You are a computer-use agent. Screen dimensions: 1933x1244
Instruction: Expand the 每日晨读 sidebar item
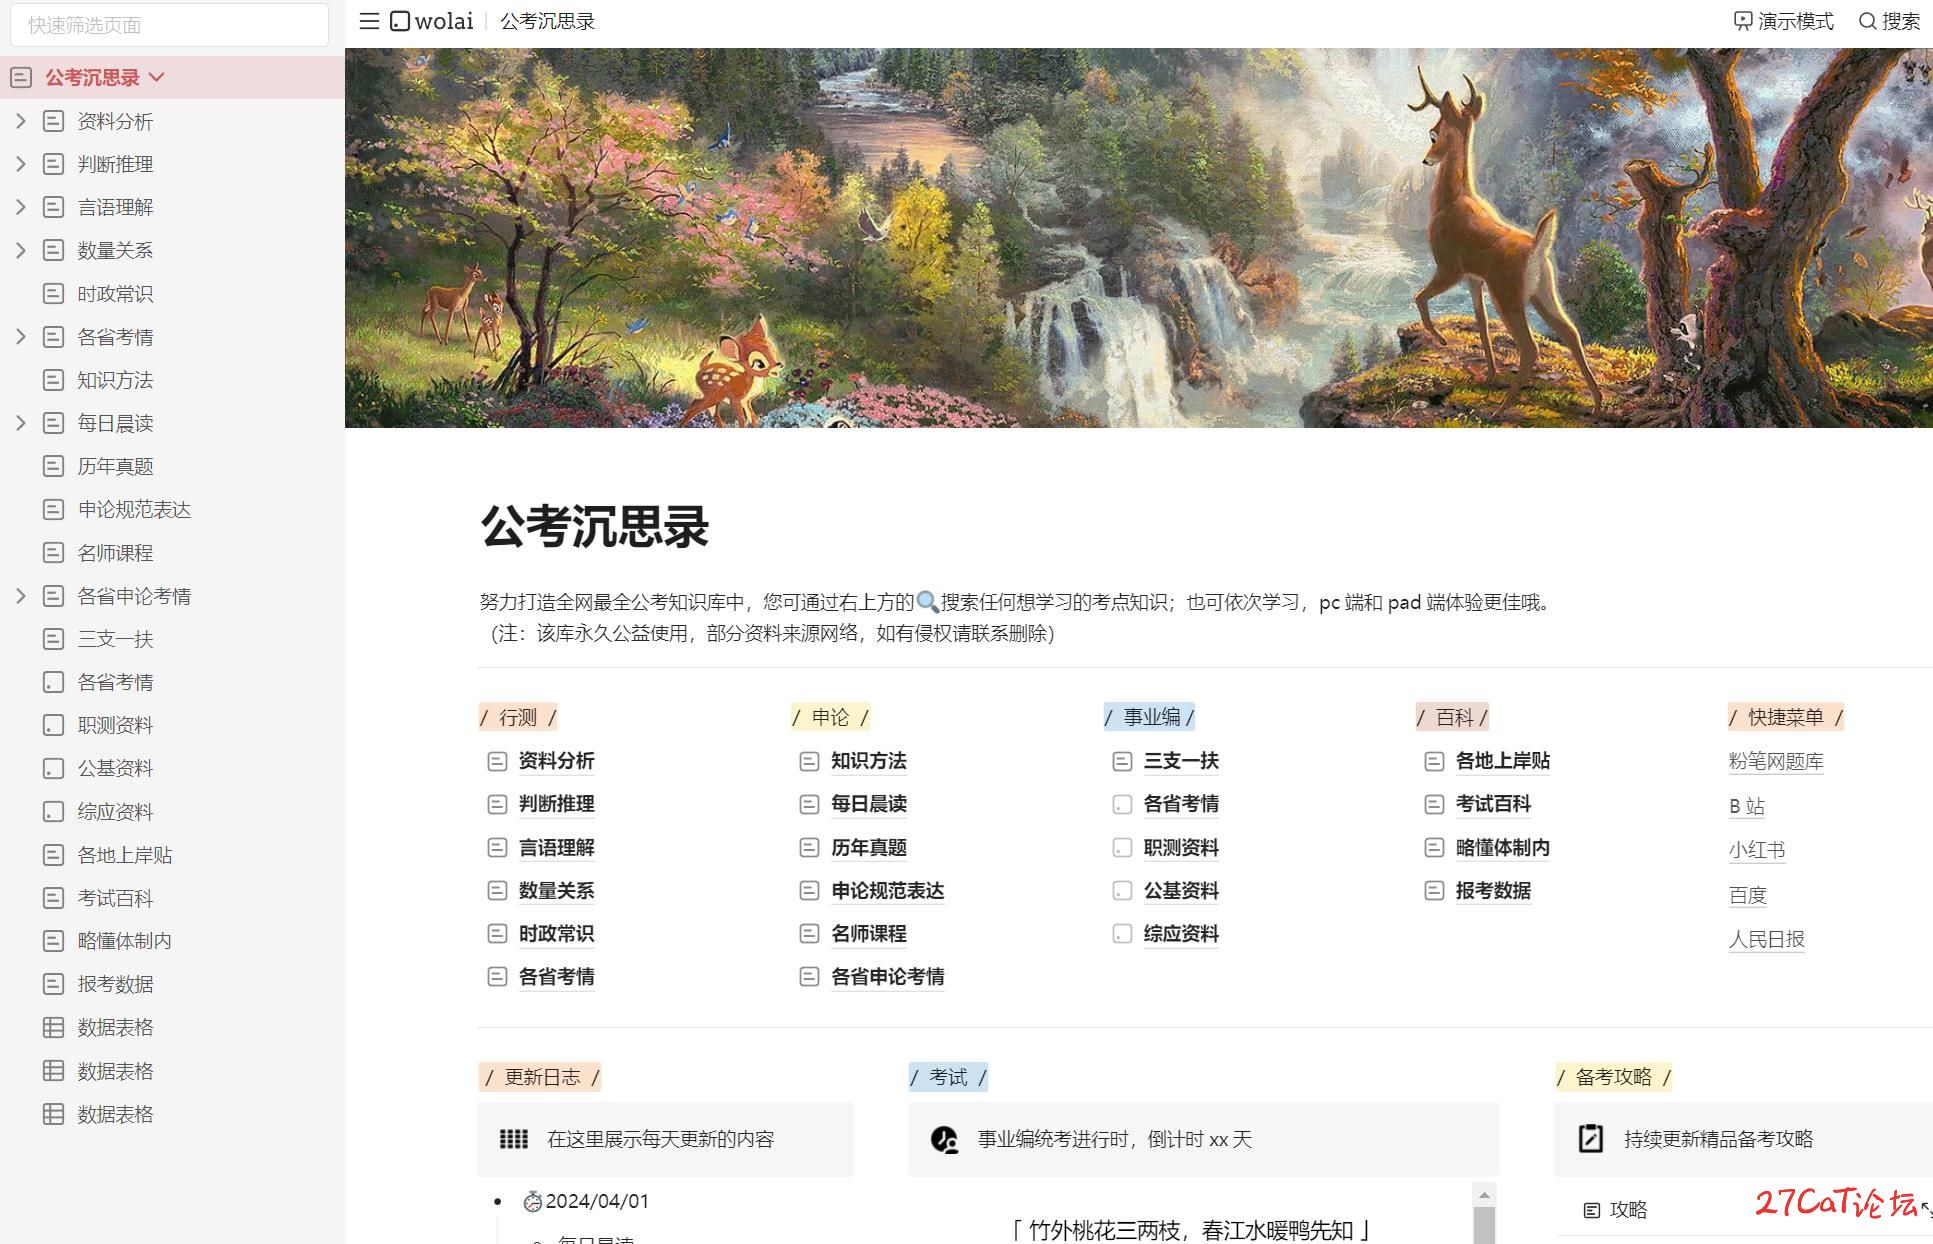[20, 423]
